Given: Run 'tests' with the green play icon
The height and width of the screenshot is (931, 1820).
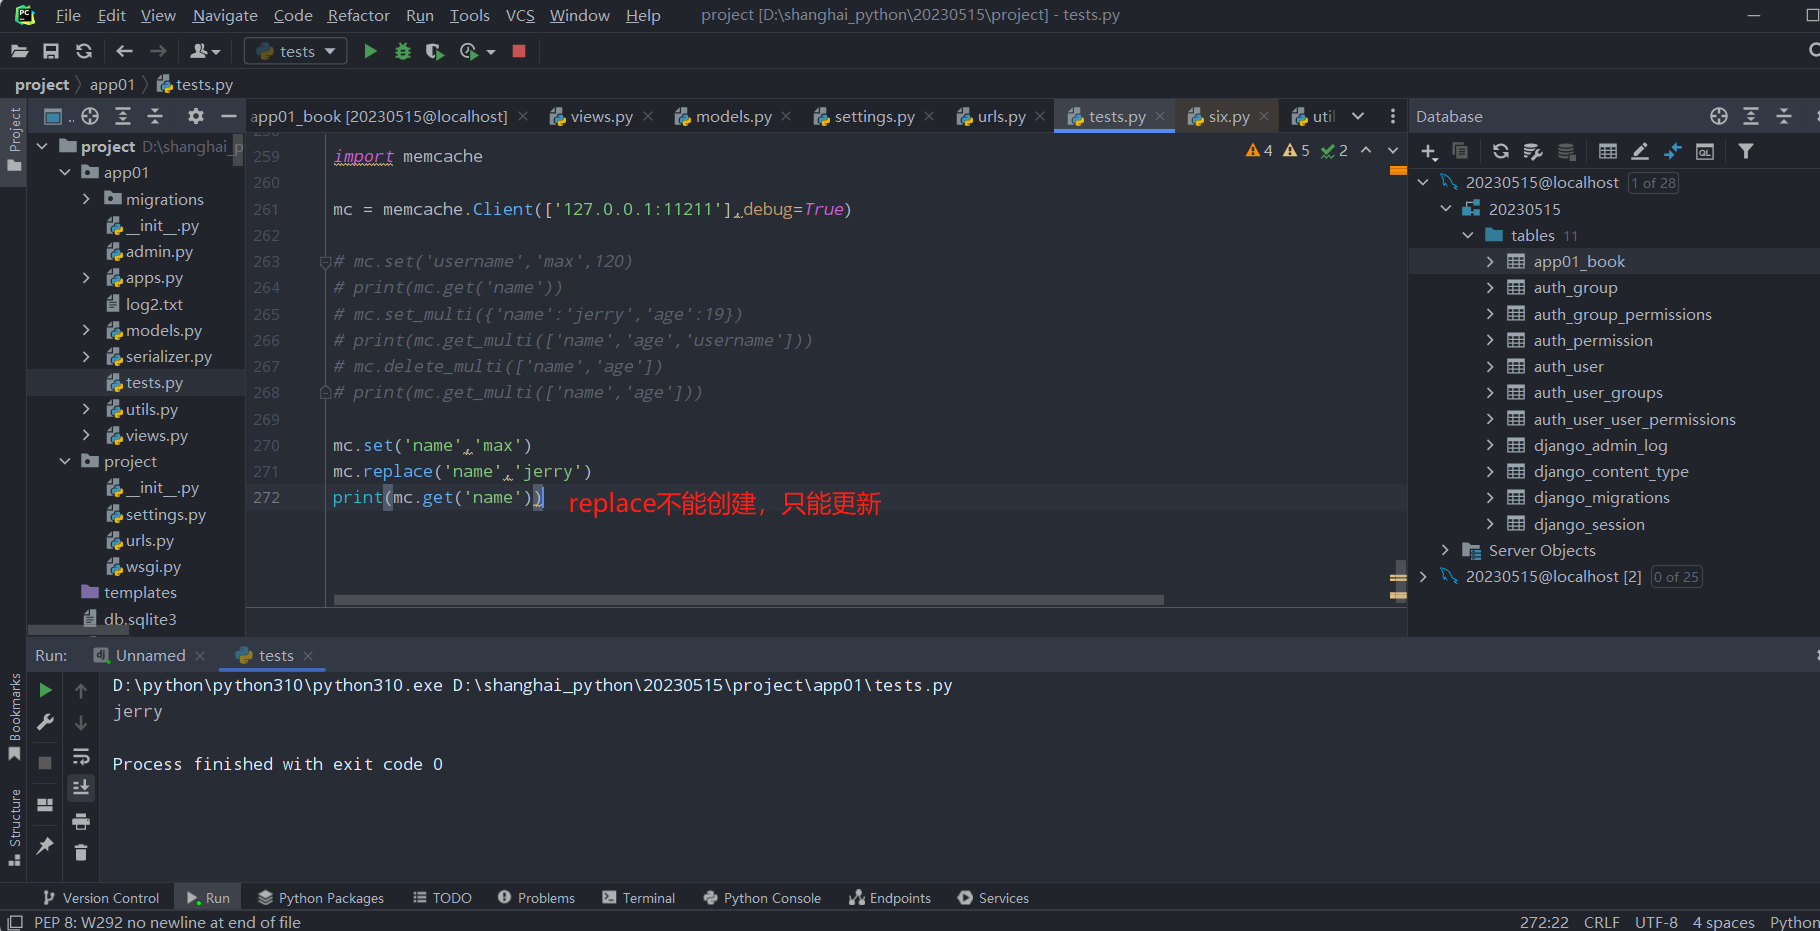Looking at the screenshot, I should 370,51.
